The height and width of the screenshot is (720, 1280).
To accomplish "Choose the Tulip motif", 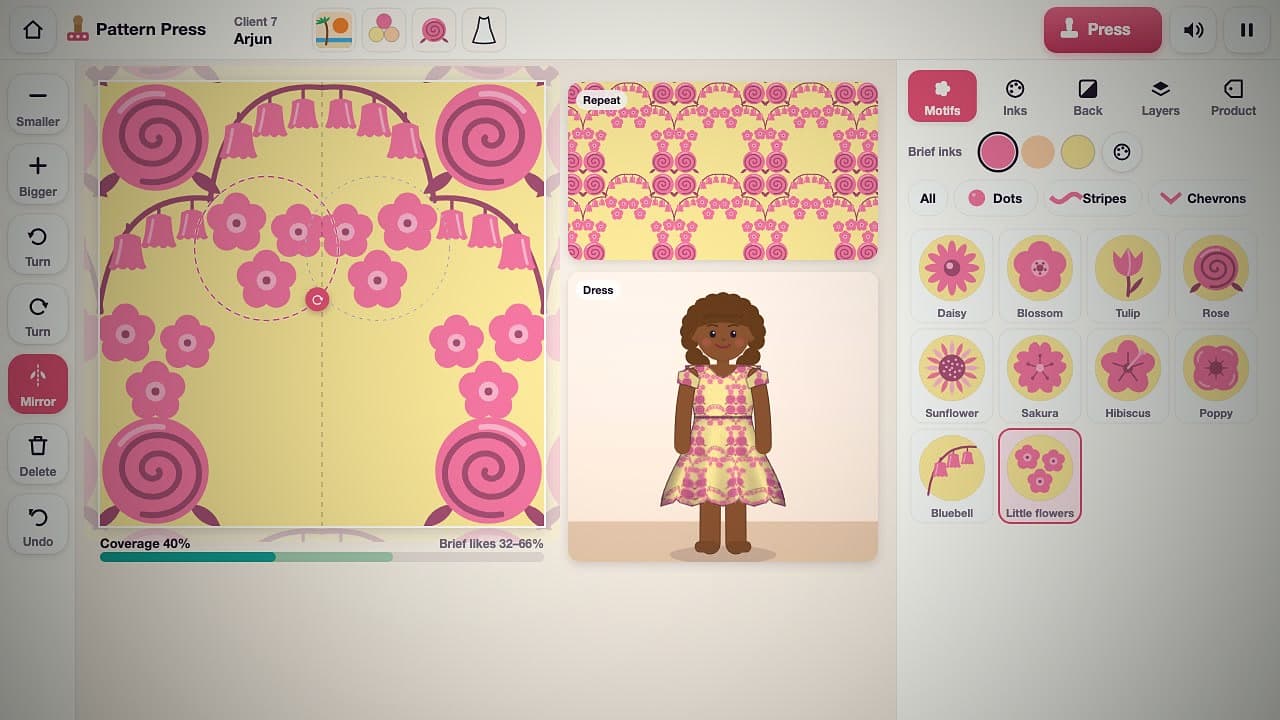I will (x=1128, y=276).
